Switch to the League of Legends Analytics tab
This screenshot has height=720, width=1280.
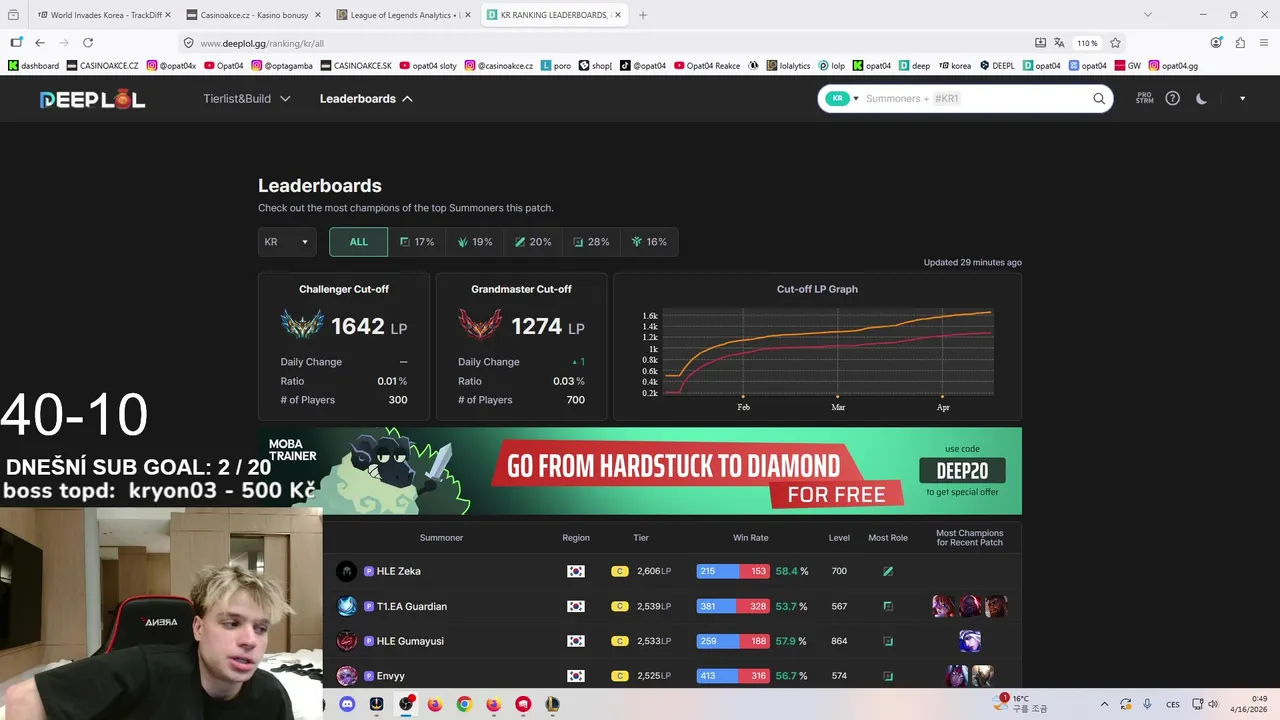pyautogui.click(x=403, y=15)
